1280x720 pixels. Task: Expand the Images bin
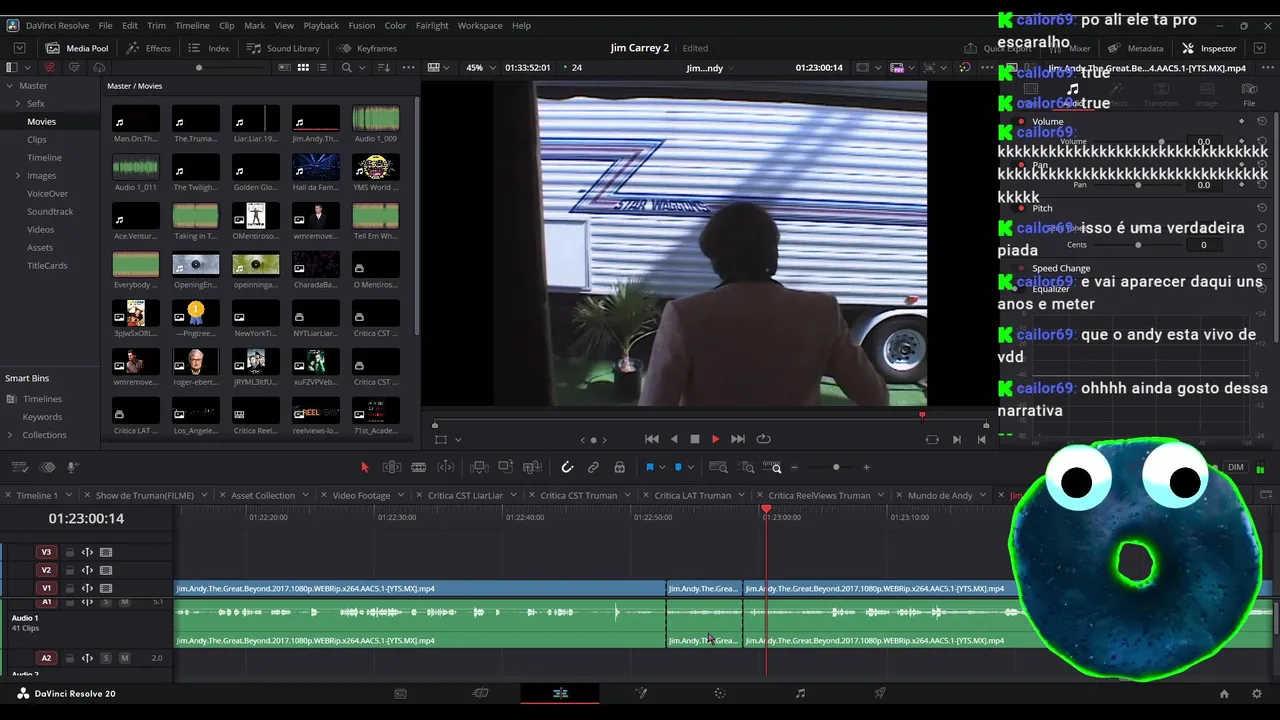pos(18,176)
